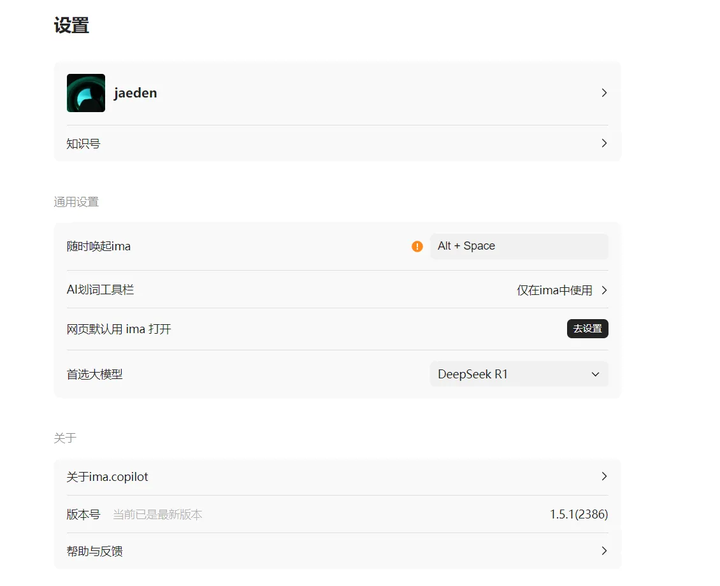Click the 关于 section heading
This screenshot has width=720, height=586.
pos(65,438)
